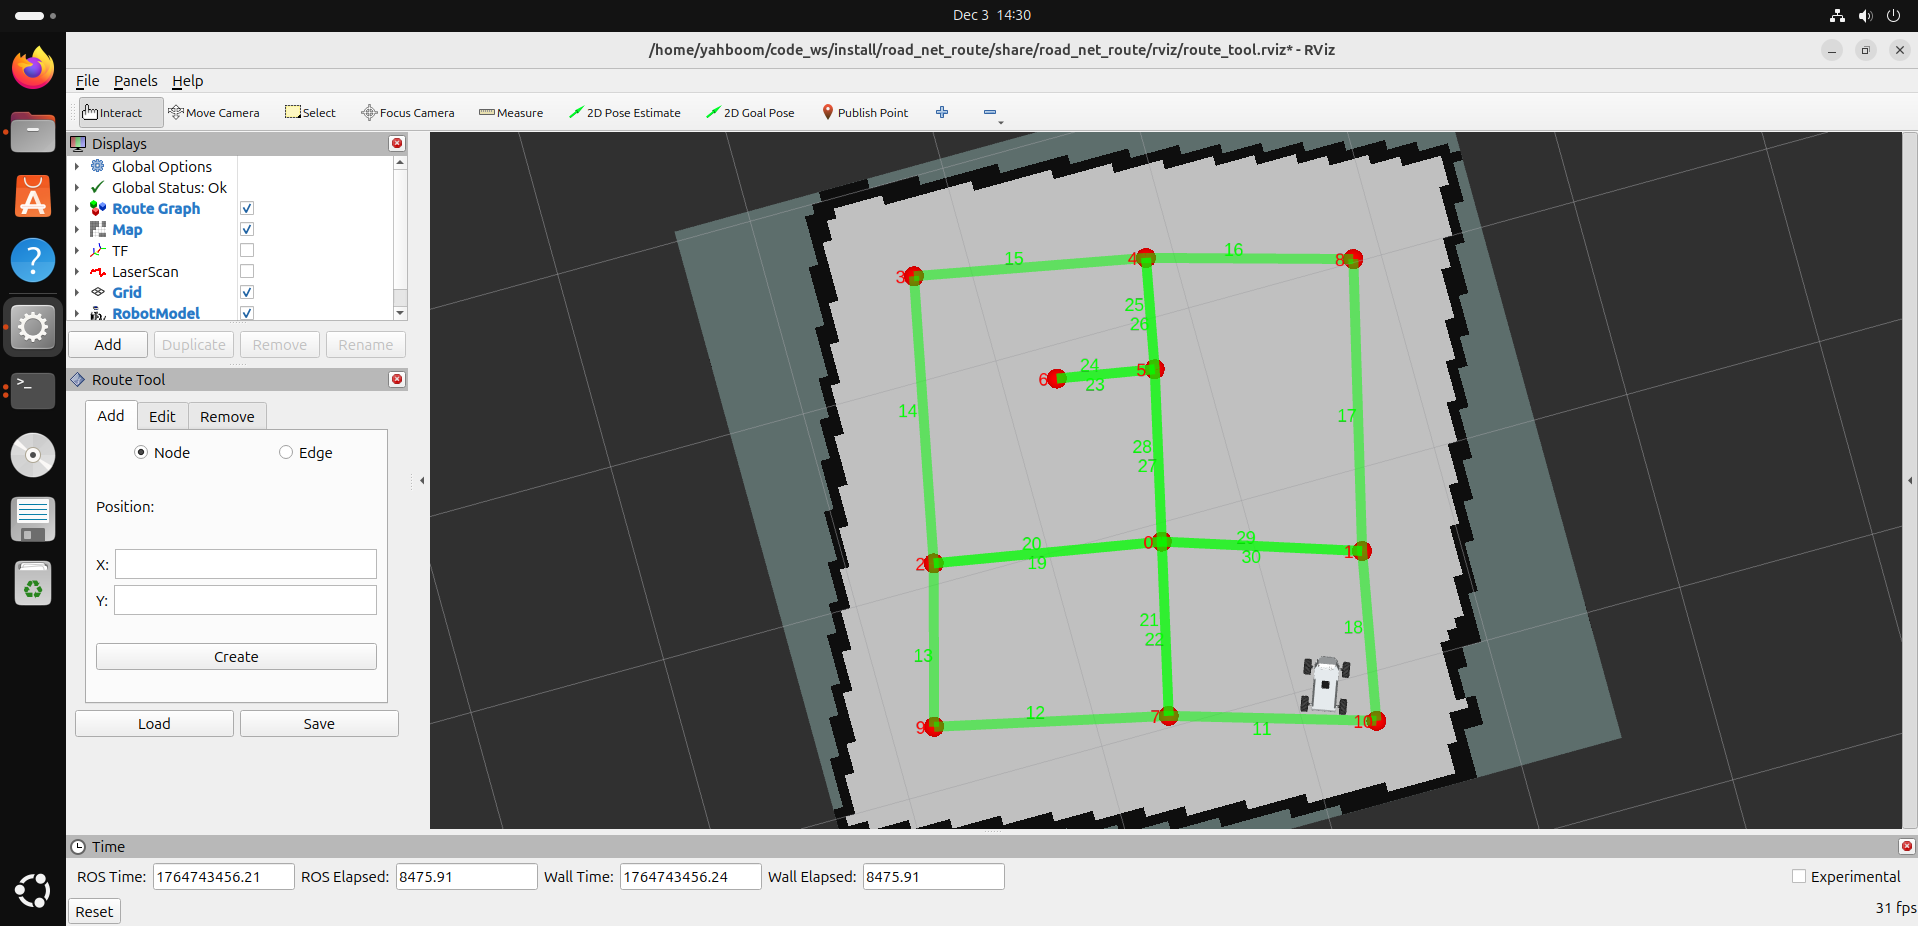Select the Publish Point tool
Viewport: 1918px width, 926px height.
point(865,113)
